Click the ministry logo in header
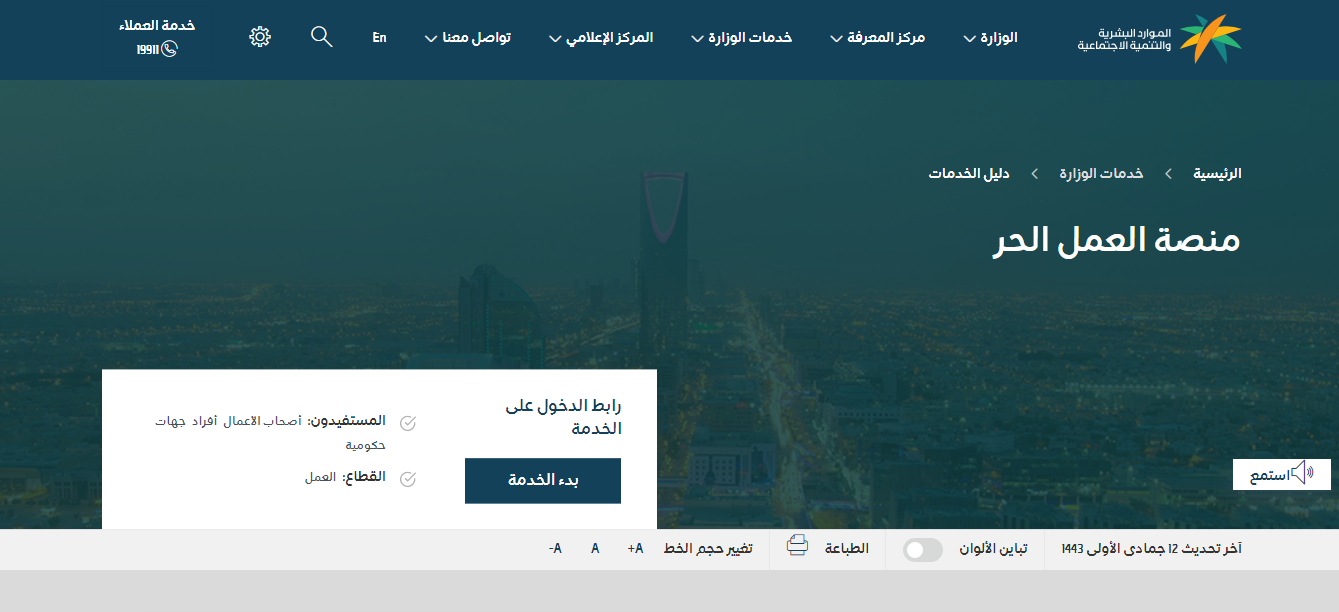Viewport: 1339px width, 612px height. click(1160, 39)
